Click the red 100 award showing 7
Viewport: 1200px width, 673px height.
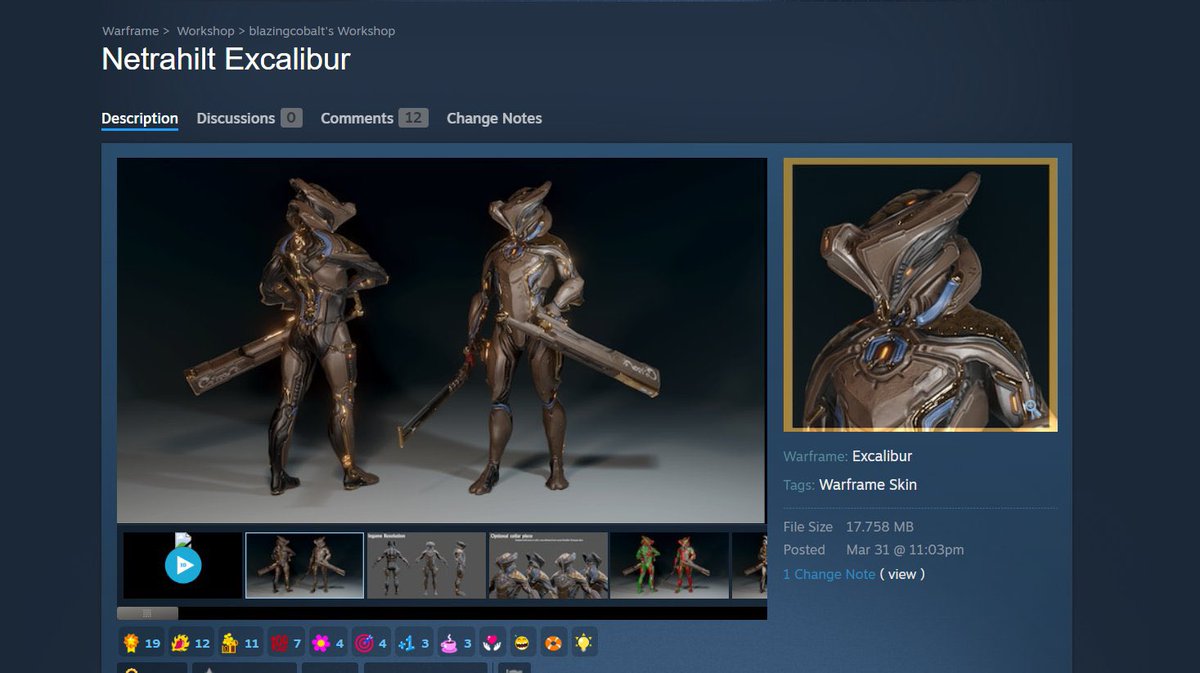284,643
